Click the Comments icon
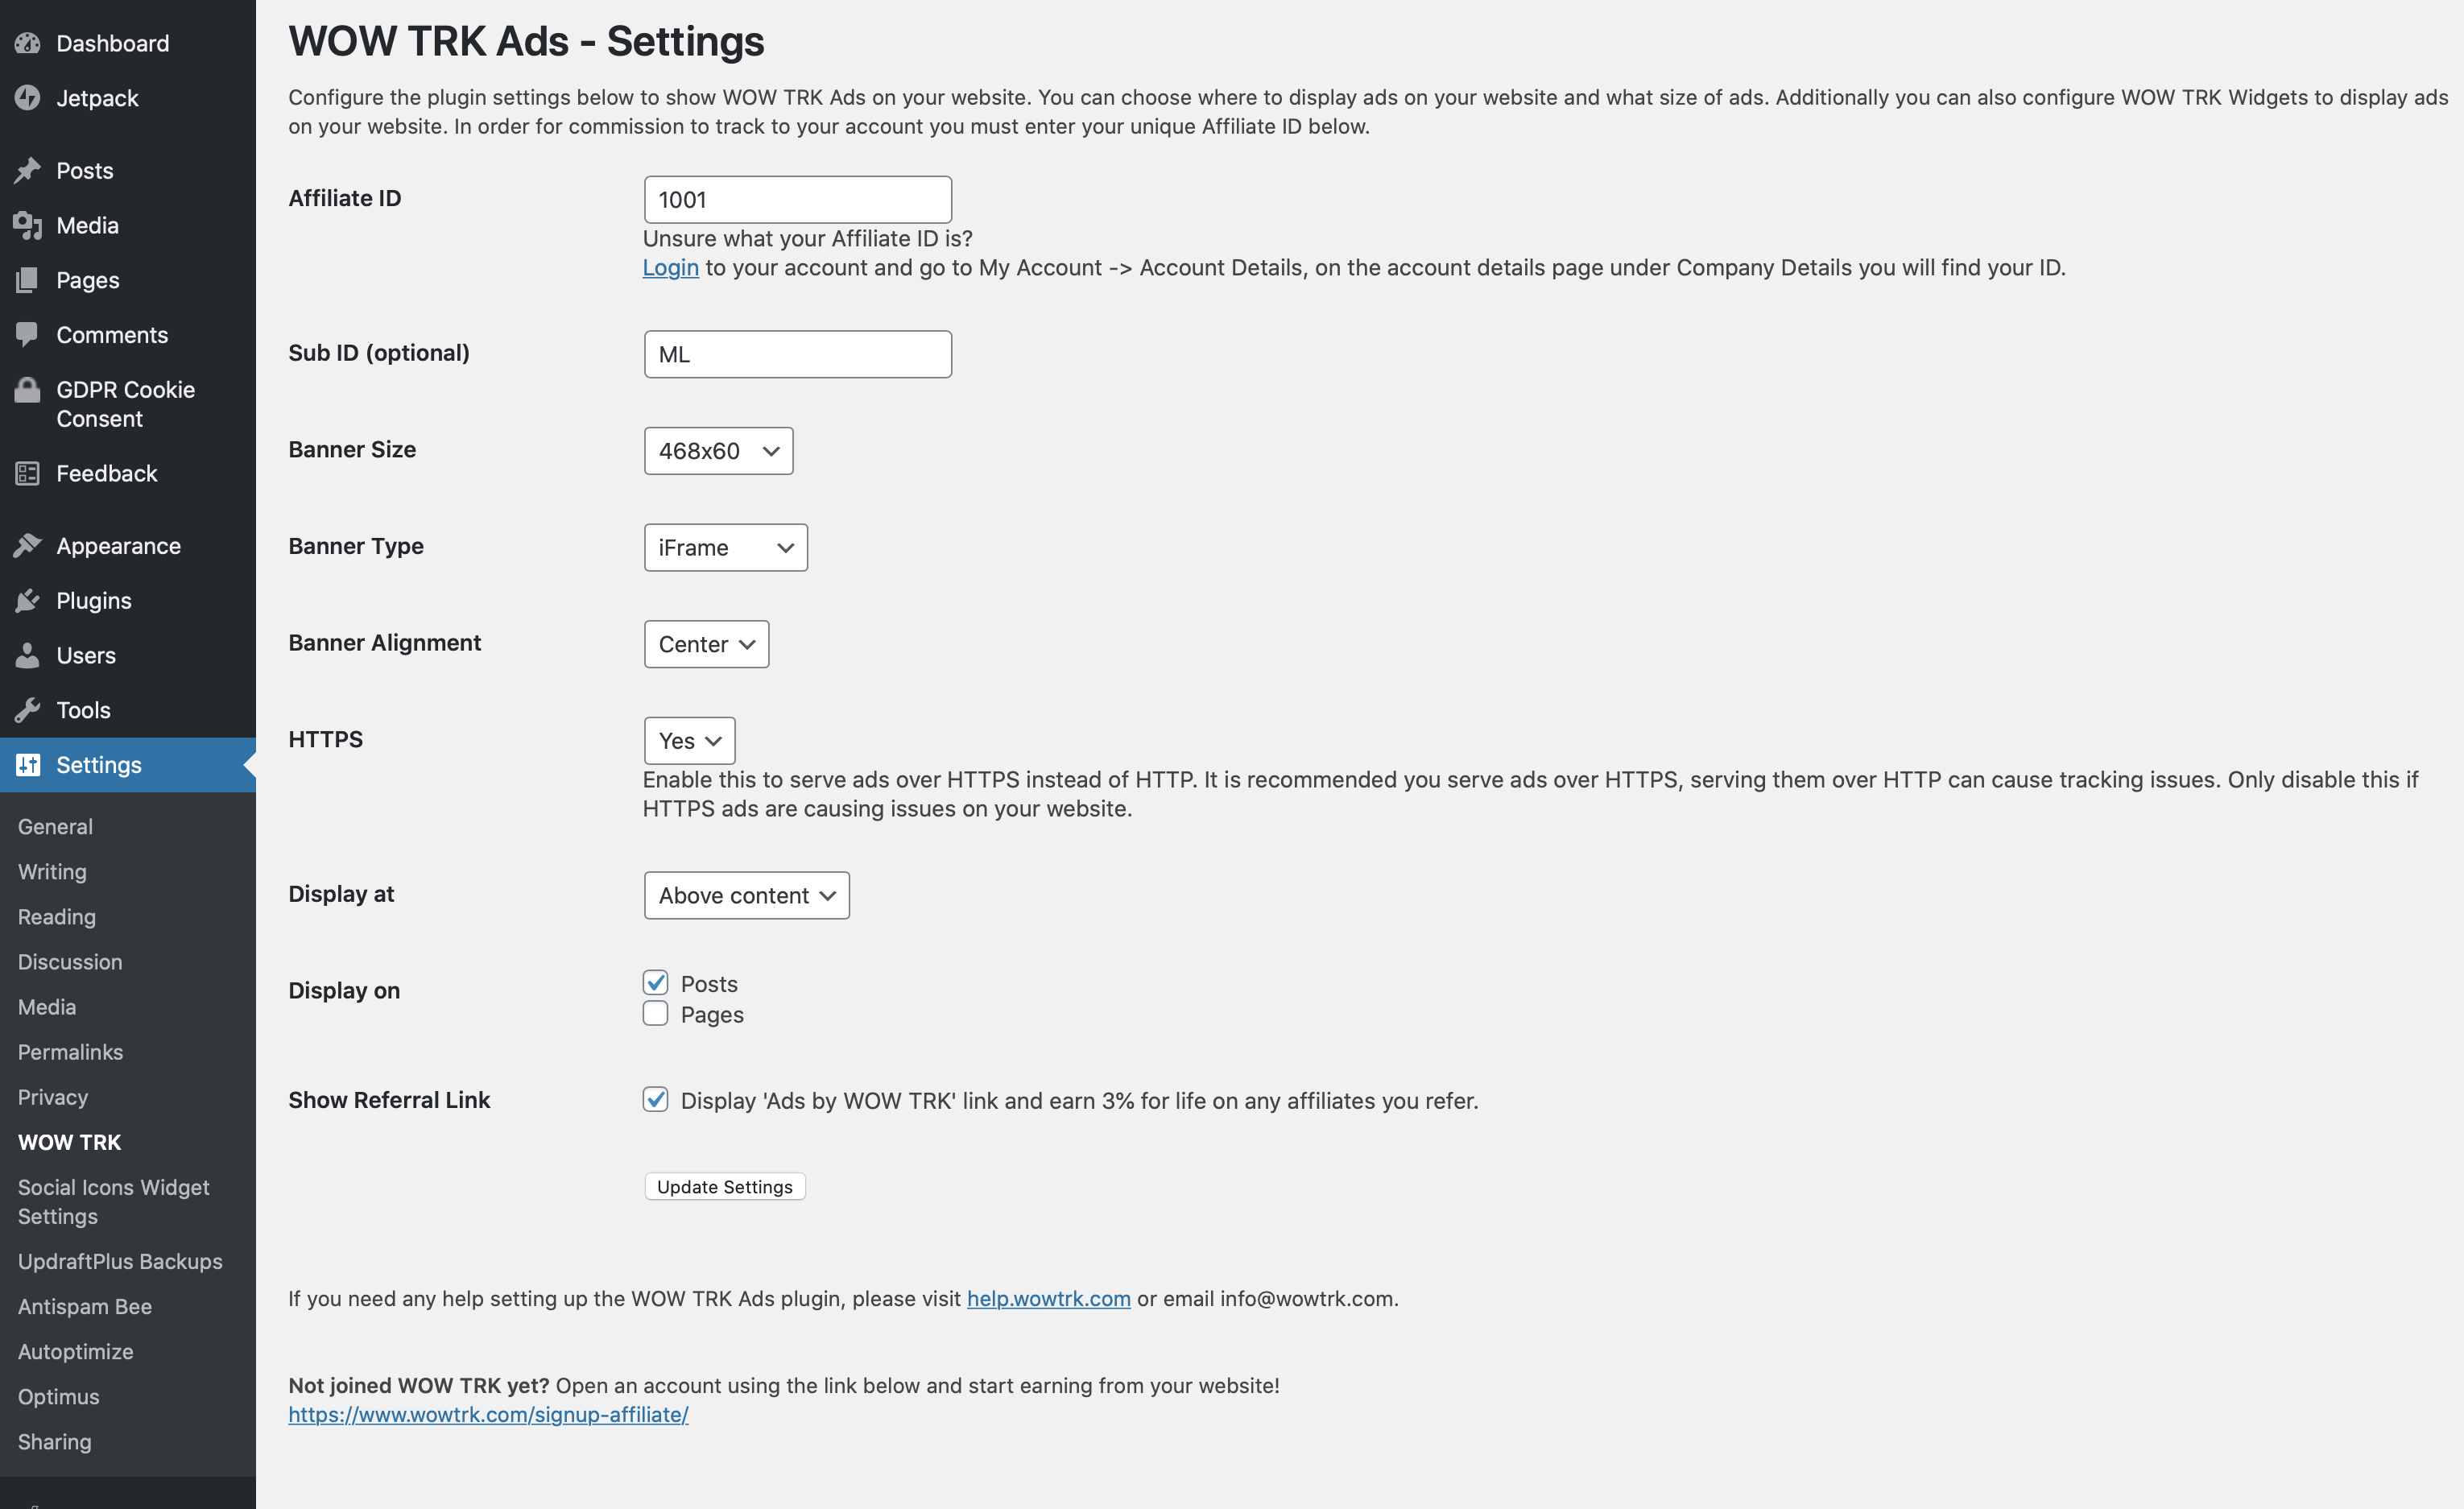Image resolution: width=2464 pixels, height=1509 pixels. (x=28, y=334)
